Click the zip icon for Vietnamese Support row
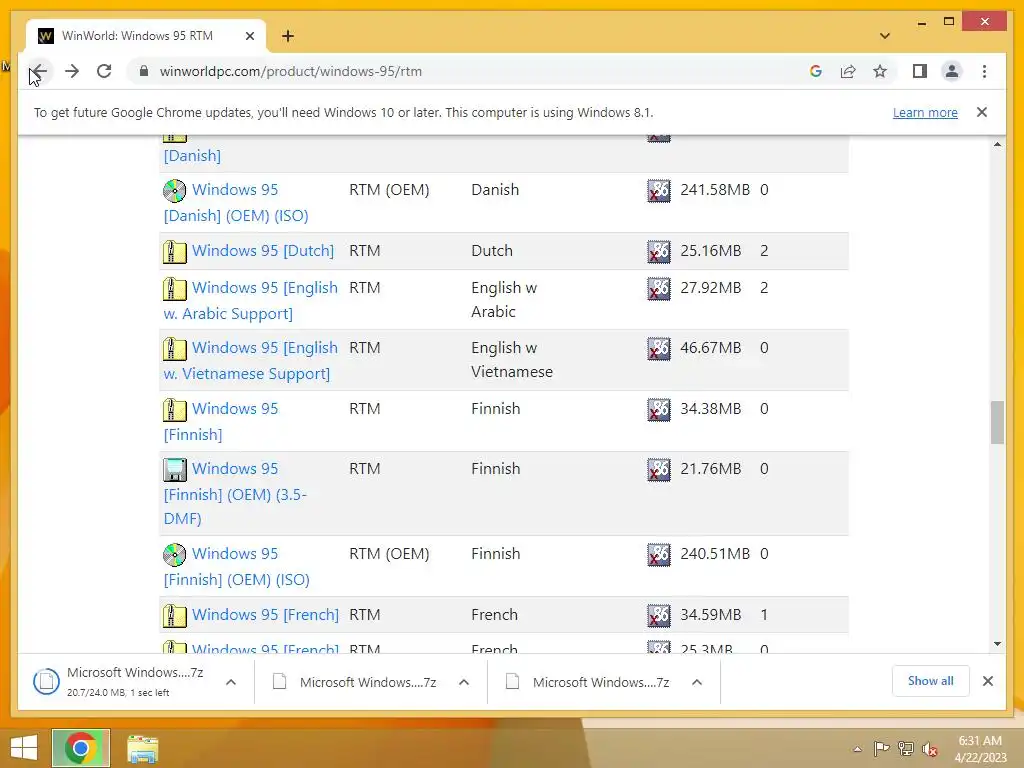The height and width of the screenshot is (768, 1024). (x=174, y=349)
